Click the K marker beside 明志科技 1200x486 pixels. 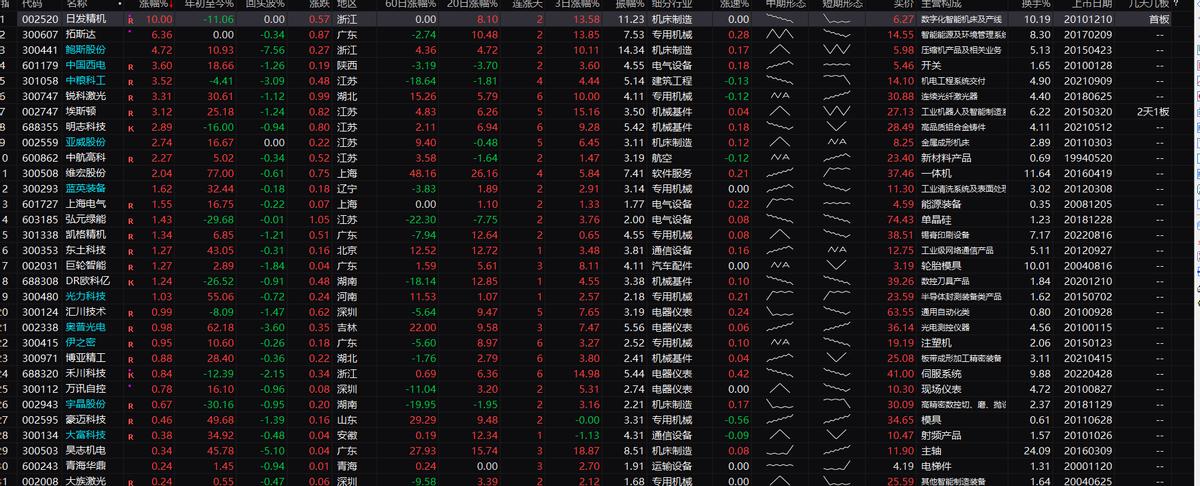pos(130,127)
